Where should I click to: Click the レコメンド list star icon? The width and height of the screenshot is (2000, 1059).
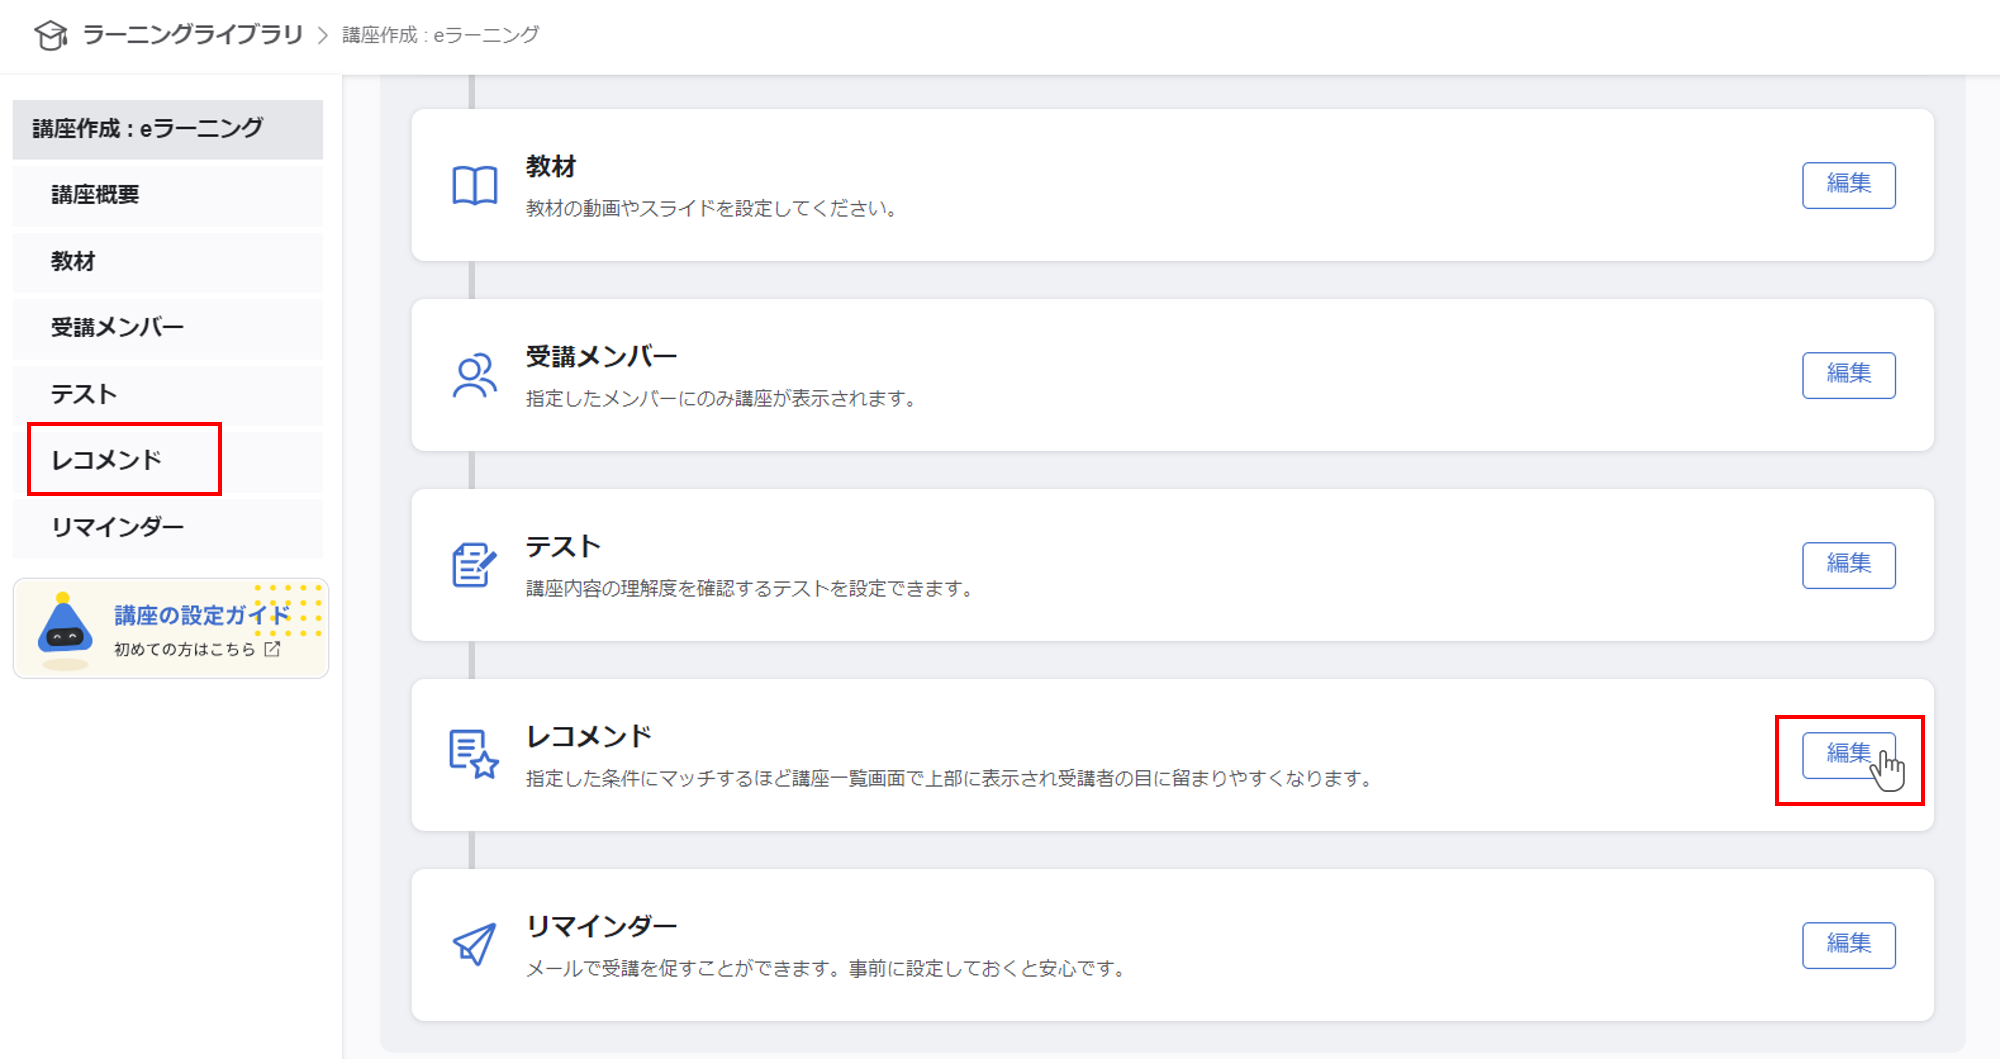tap(473, 754)
